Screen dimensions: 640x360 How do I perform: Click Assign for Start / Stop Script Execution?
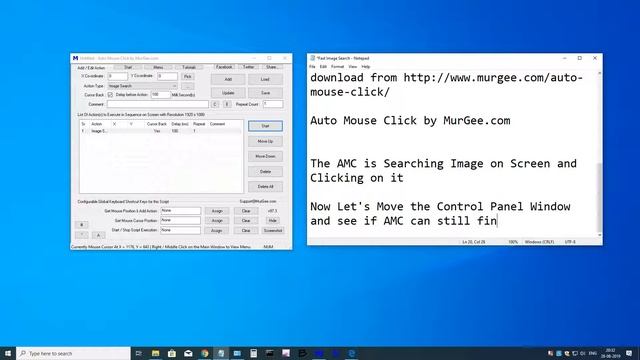tap(217, 231)
